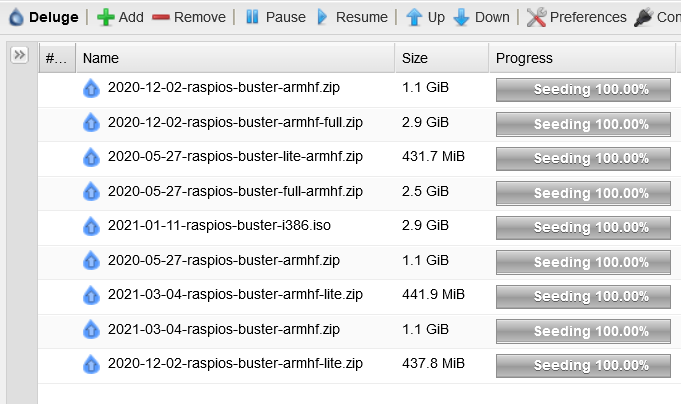681x404 pixels.
Task: Select 2021-01-11-raspios-buster-i386.iso torrent
Action: point(219,225)
